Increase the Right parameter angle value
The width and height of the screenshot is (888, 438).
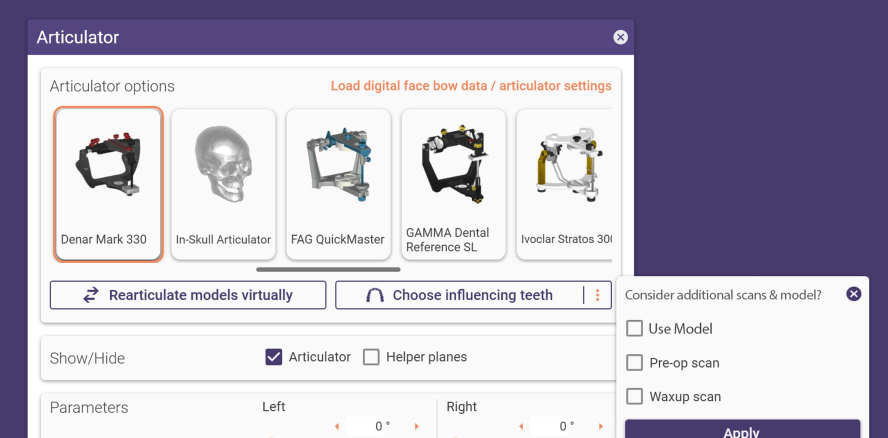tap(601, 427)
